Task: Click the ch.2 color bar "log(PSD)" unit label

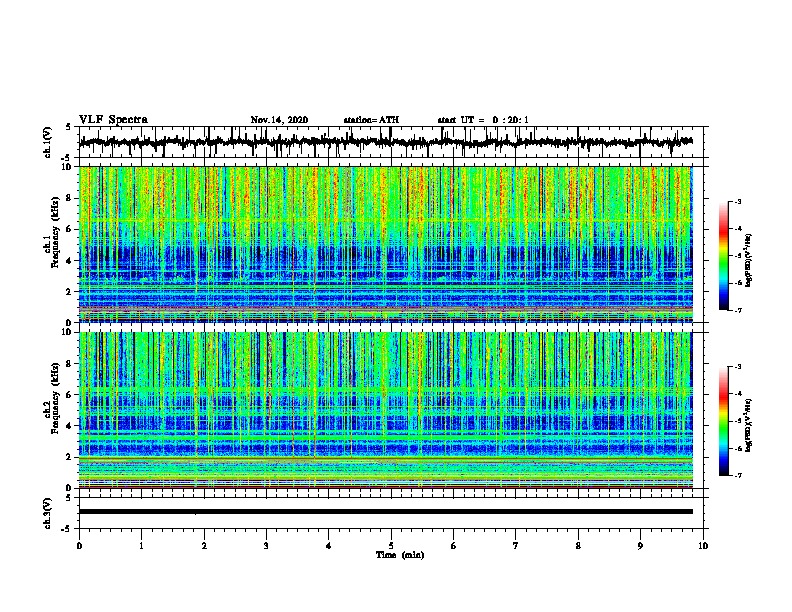Action: click(749, 425)
